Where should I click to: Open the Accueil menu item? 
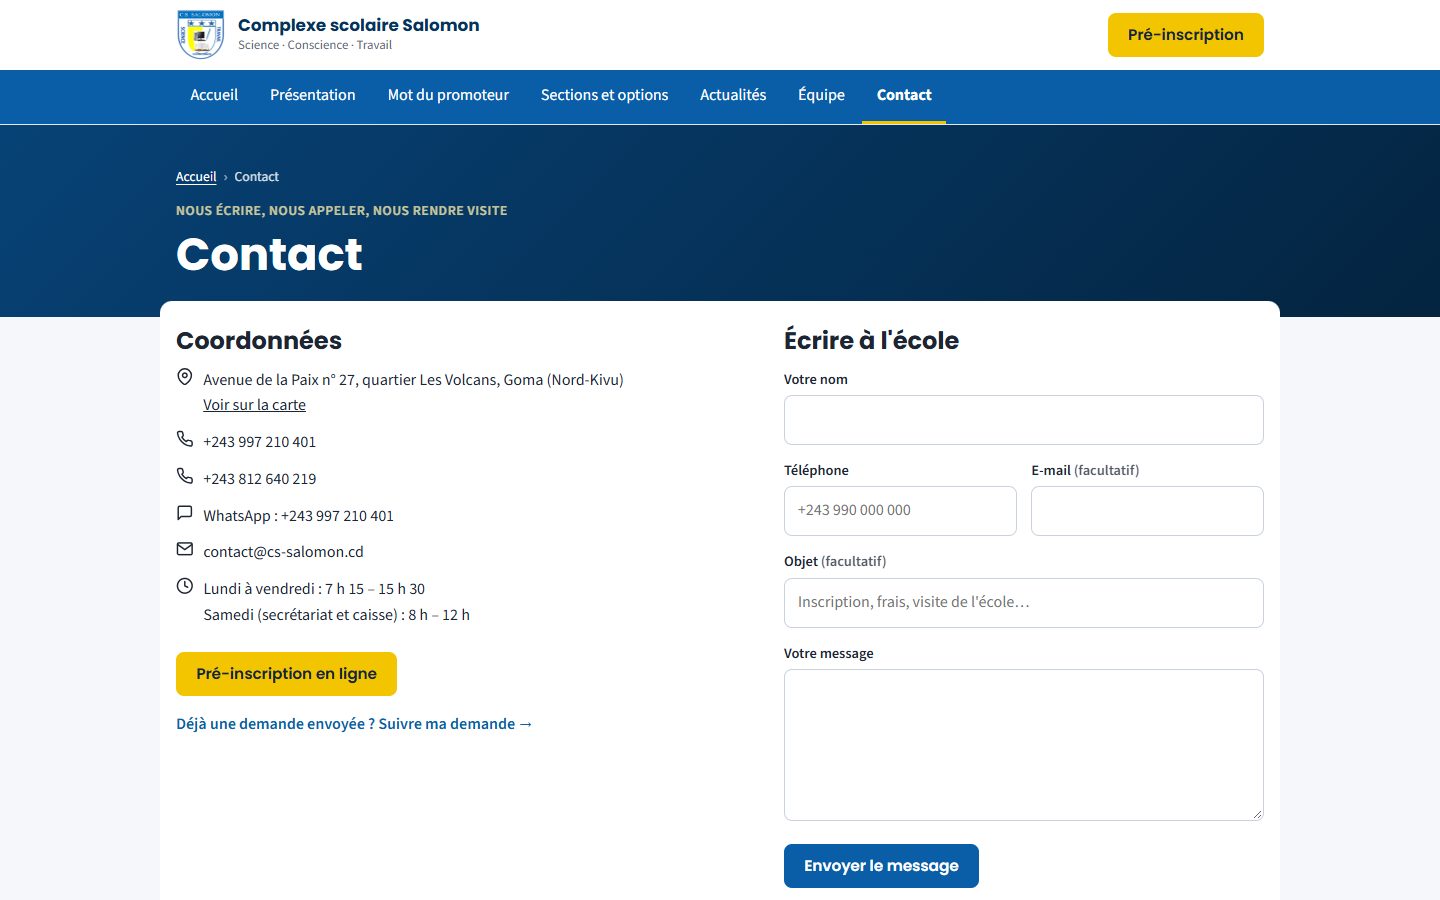pos(214,95)
